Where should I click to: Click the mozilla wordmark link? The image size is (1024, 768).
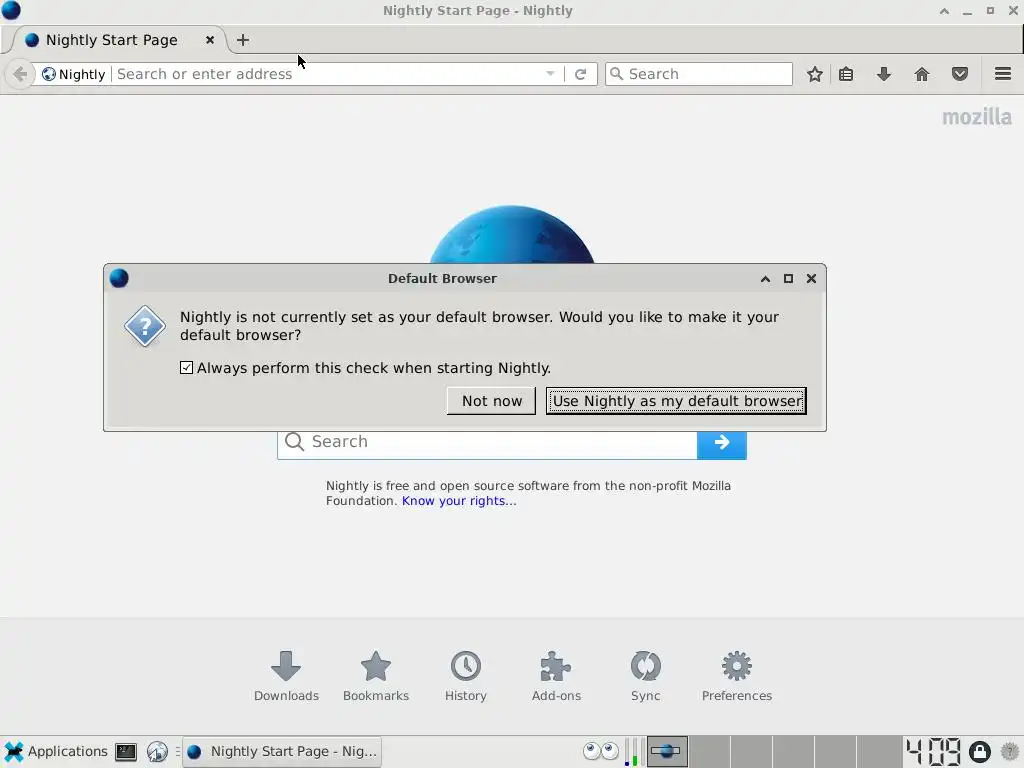[976, 118]
